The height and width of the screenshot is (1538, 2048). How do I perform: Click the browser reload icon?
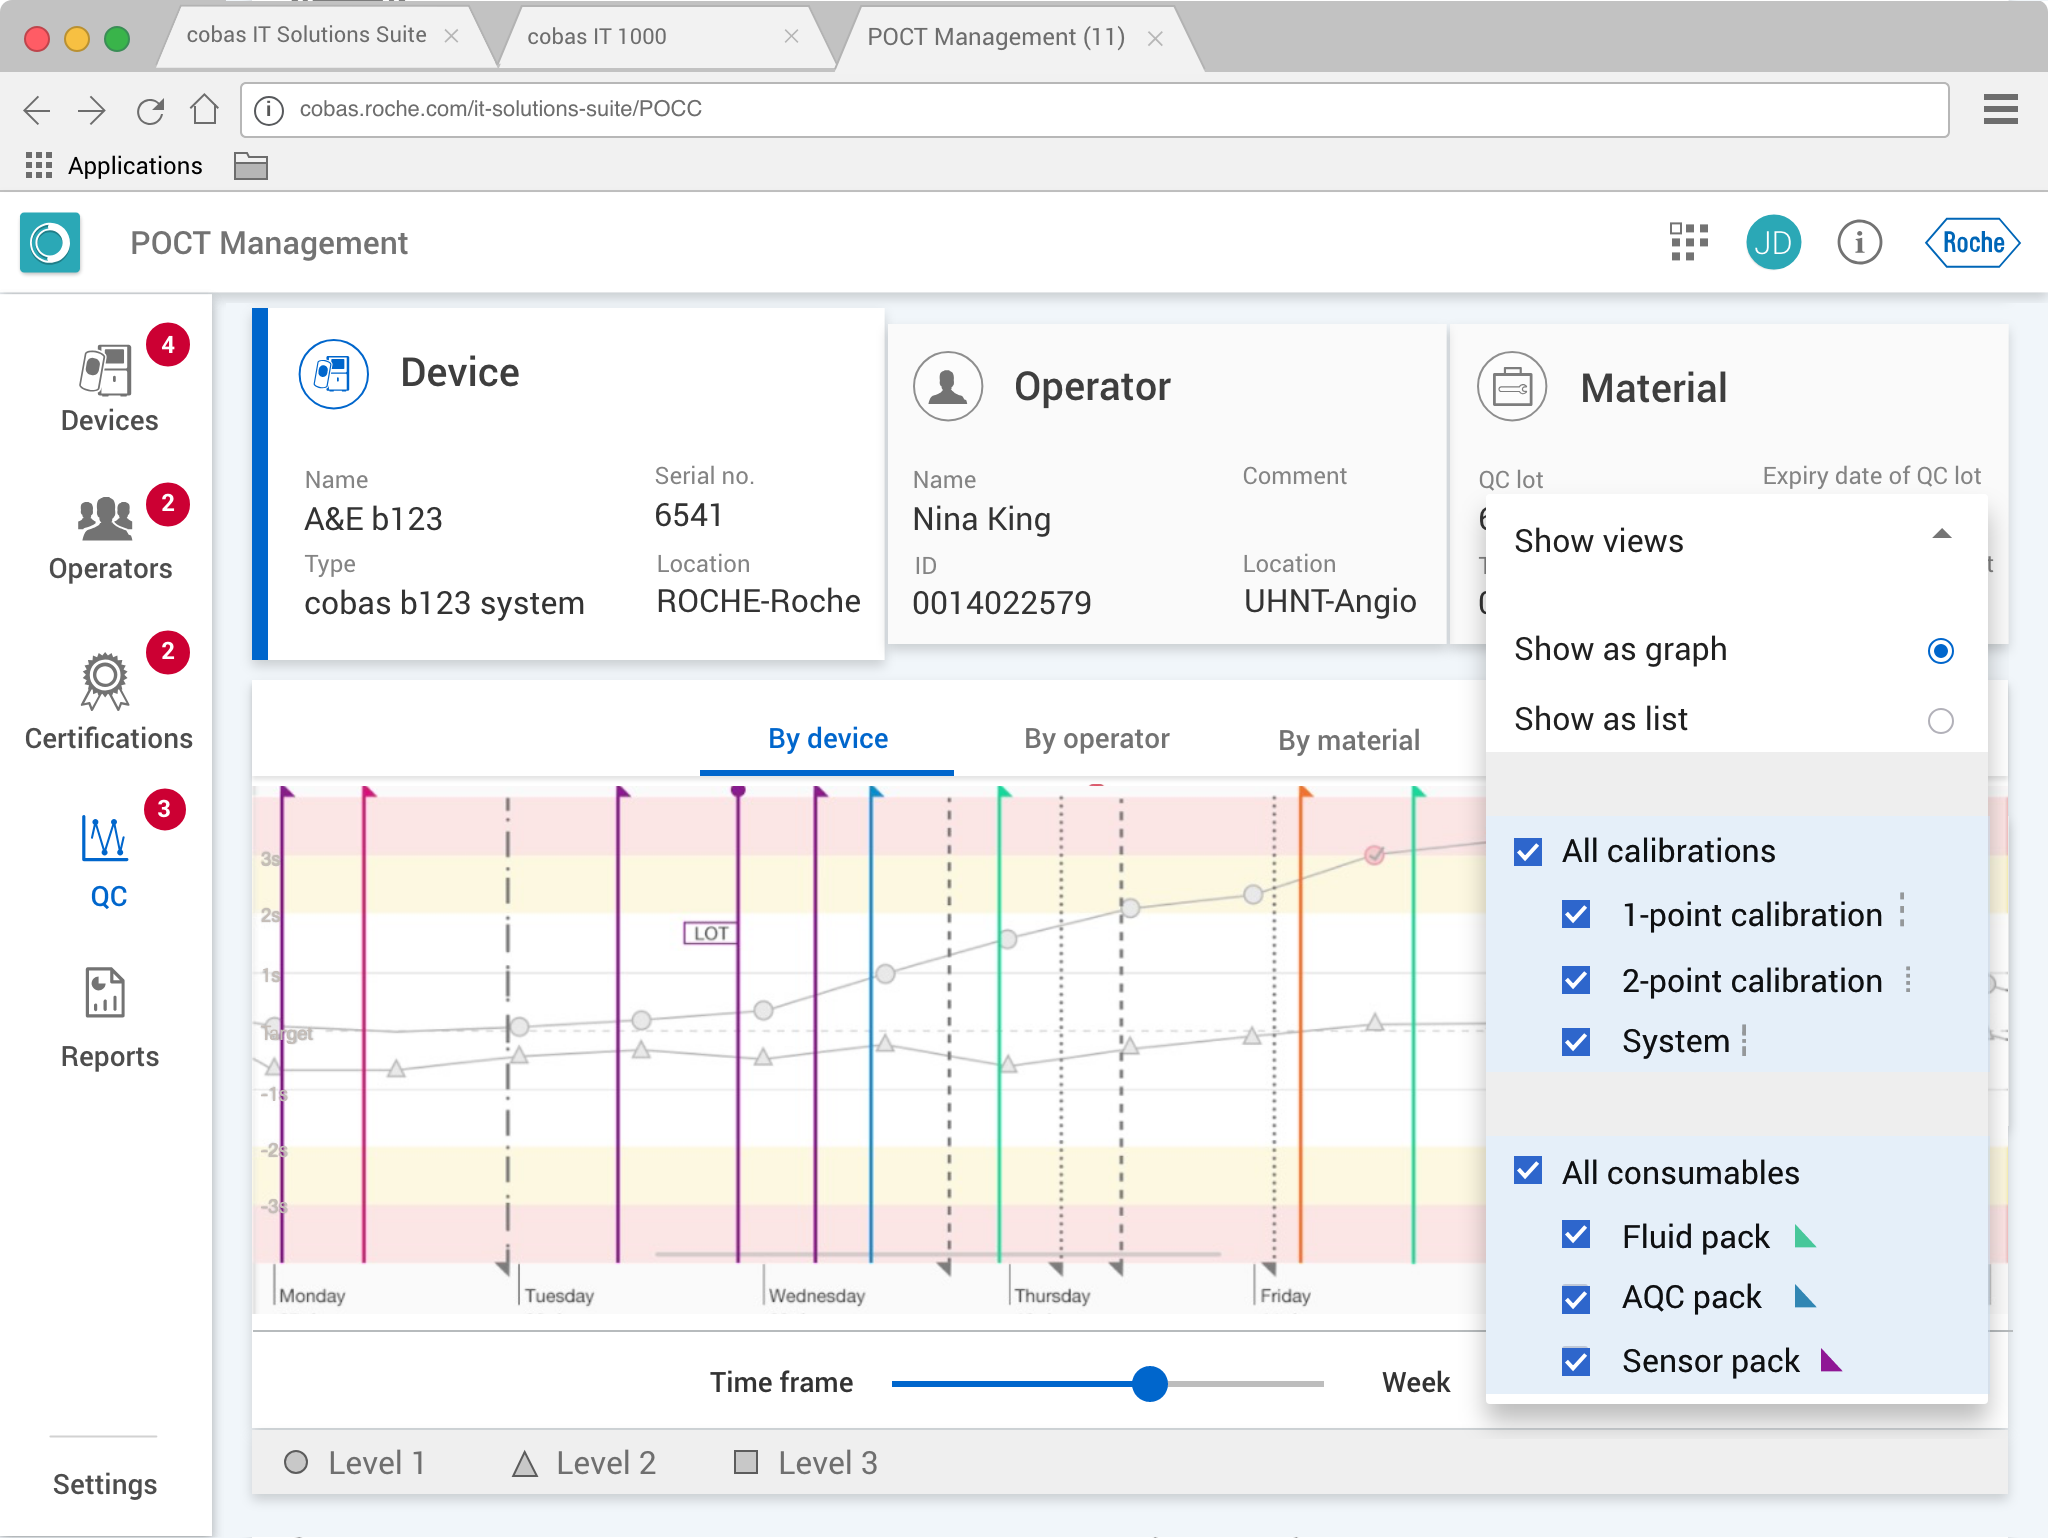click(x=150, y=110)
